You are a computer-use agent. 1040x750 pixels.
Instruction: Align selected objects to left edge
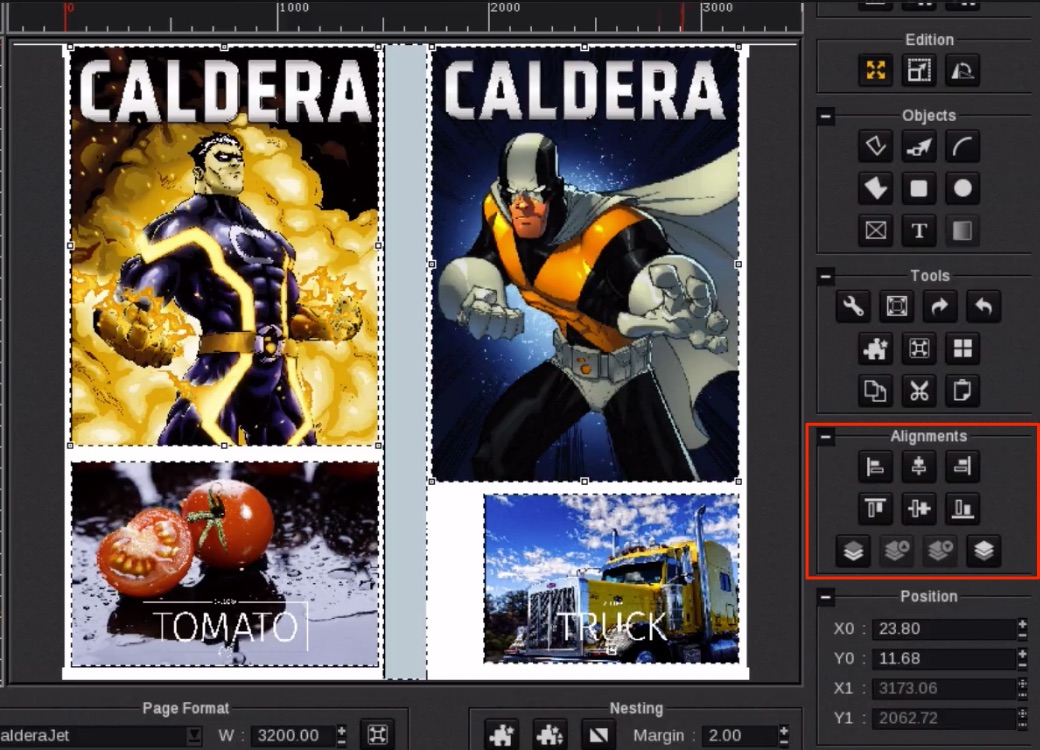pyautogui.click(x=875, y=466)
